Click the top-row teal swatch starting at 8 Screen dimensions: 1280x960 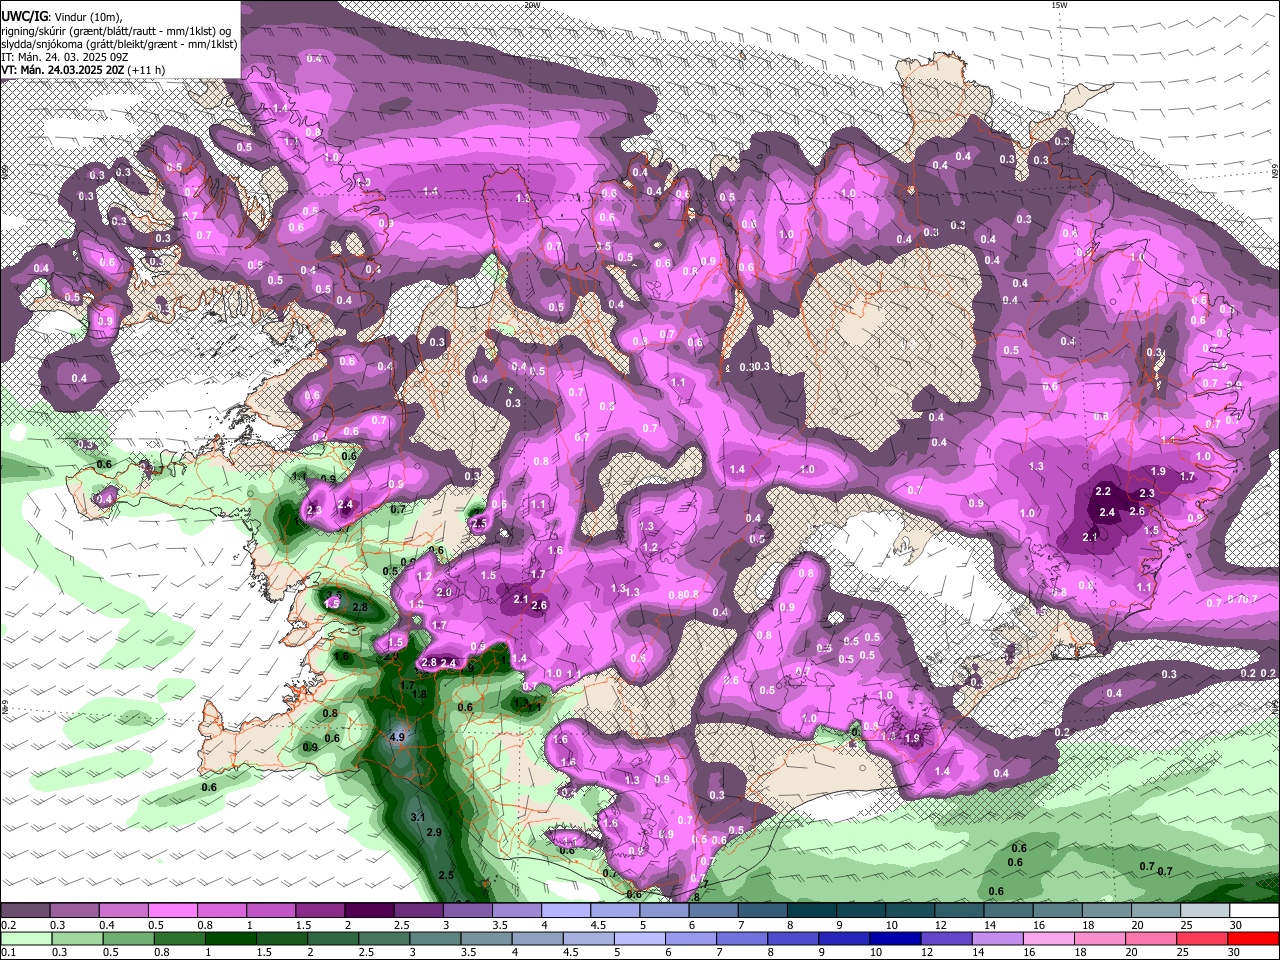[x=812, y=911]
